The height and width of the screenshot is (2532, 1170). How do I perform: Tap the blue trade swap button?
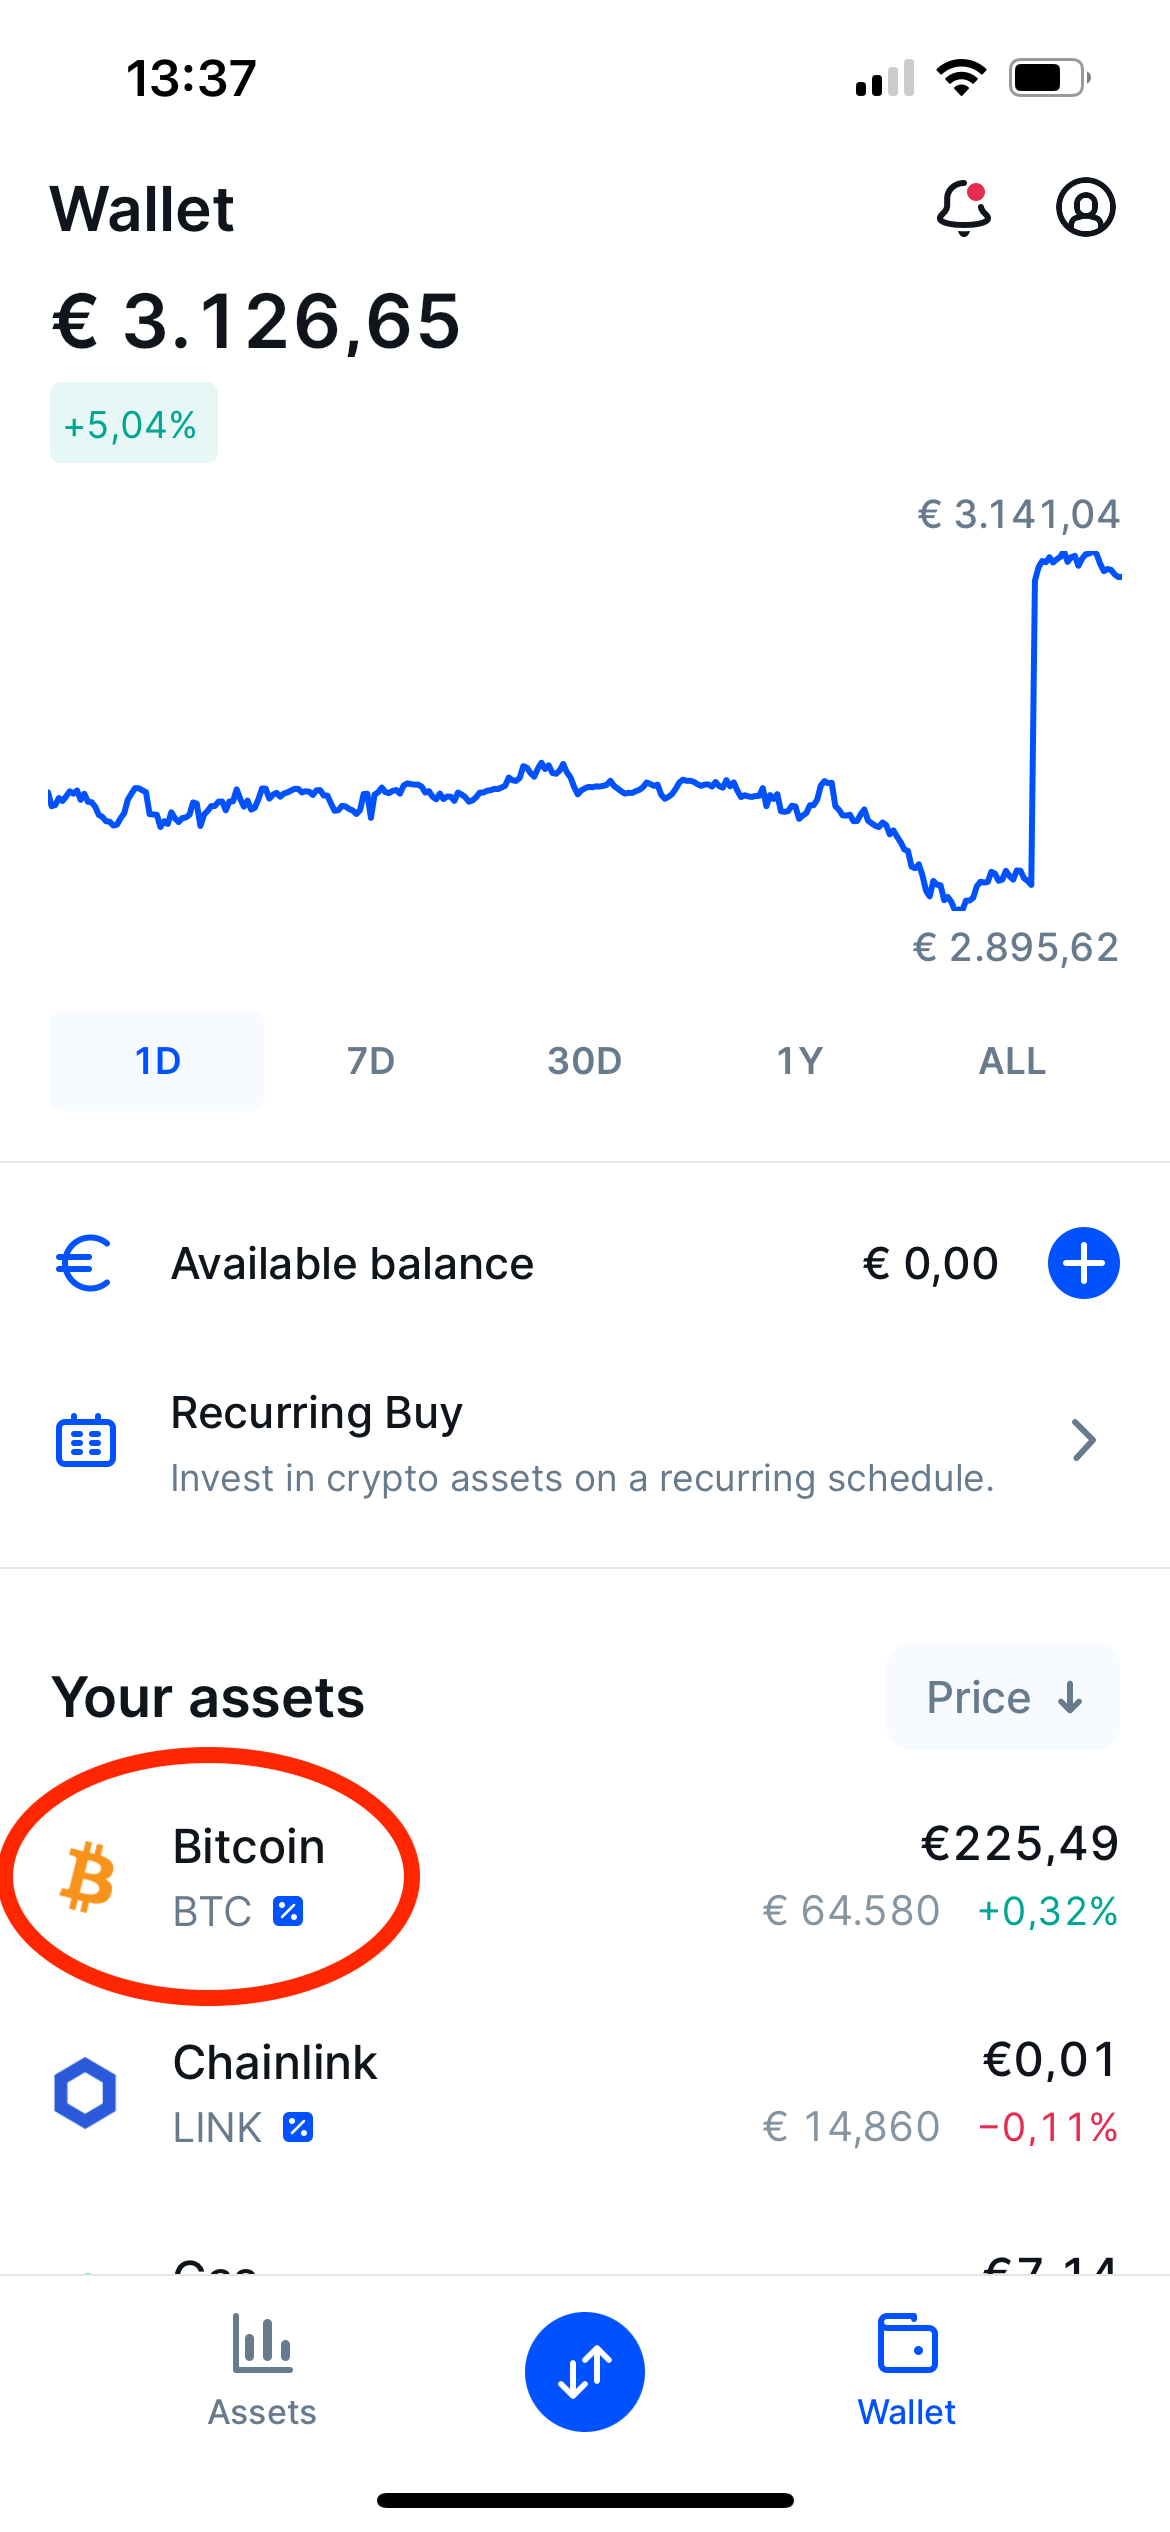point(585,2372)
